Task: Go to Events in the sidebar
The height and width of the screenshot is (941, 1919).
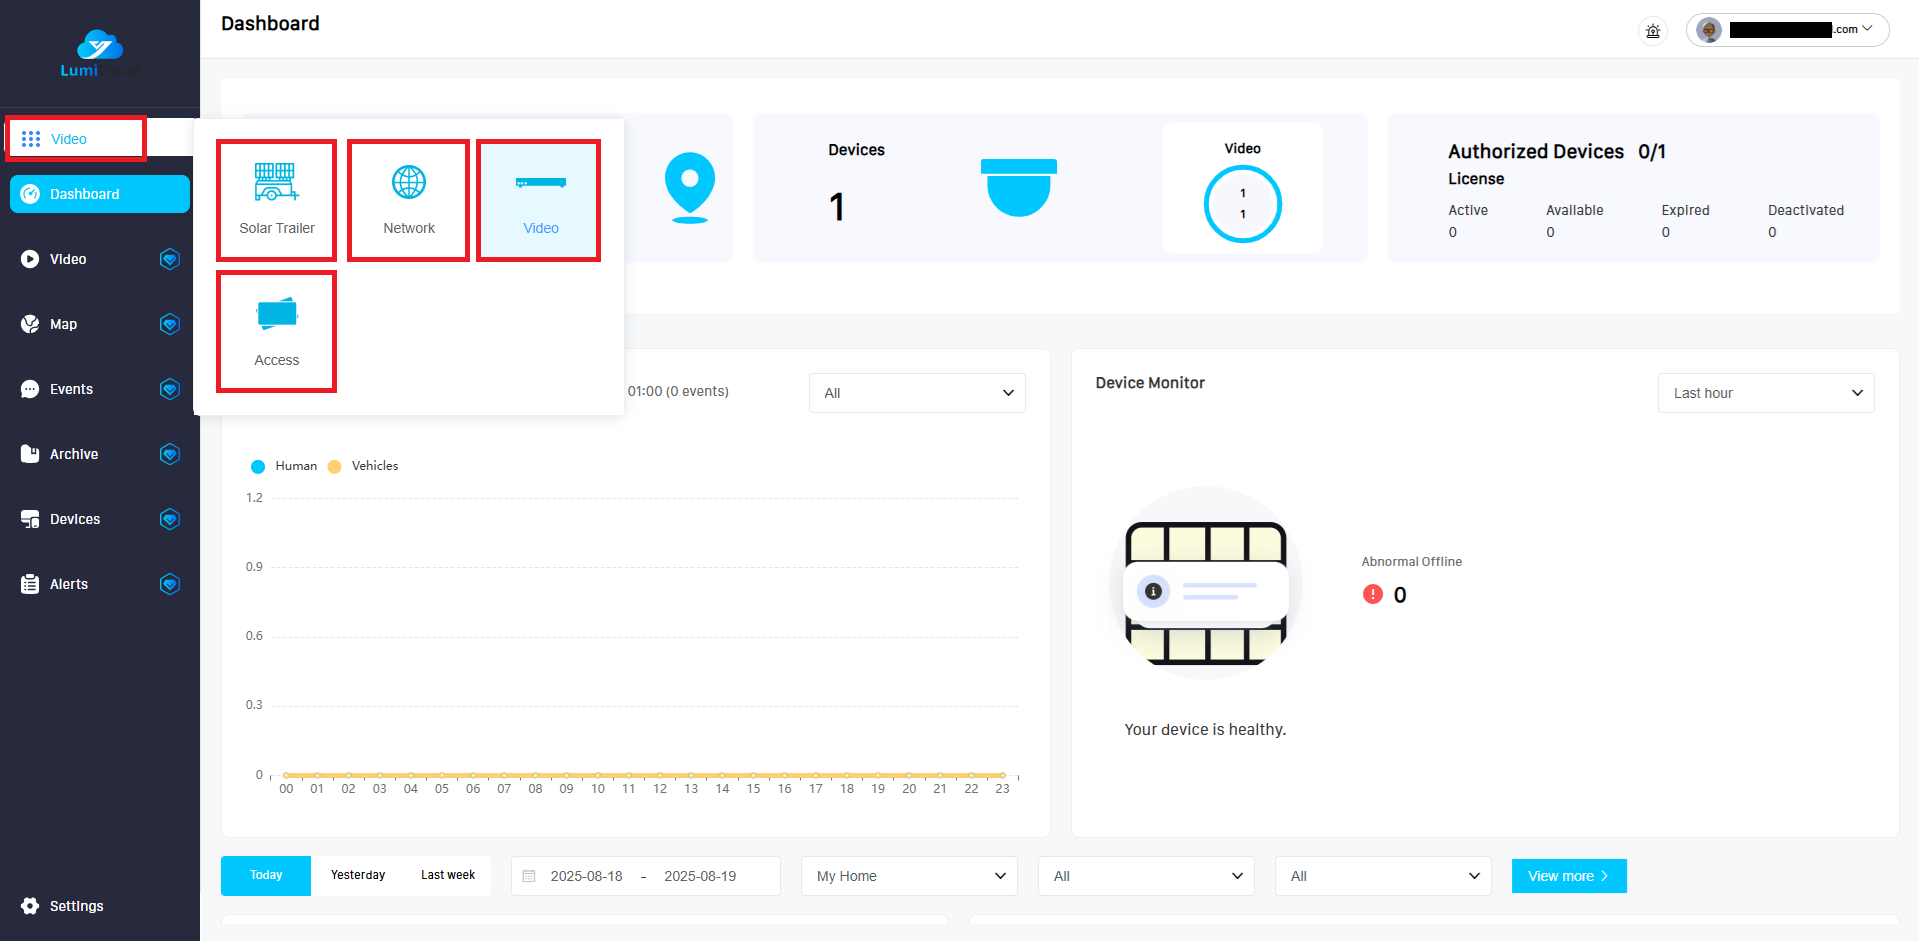Action: click(x=71, y=389)
